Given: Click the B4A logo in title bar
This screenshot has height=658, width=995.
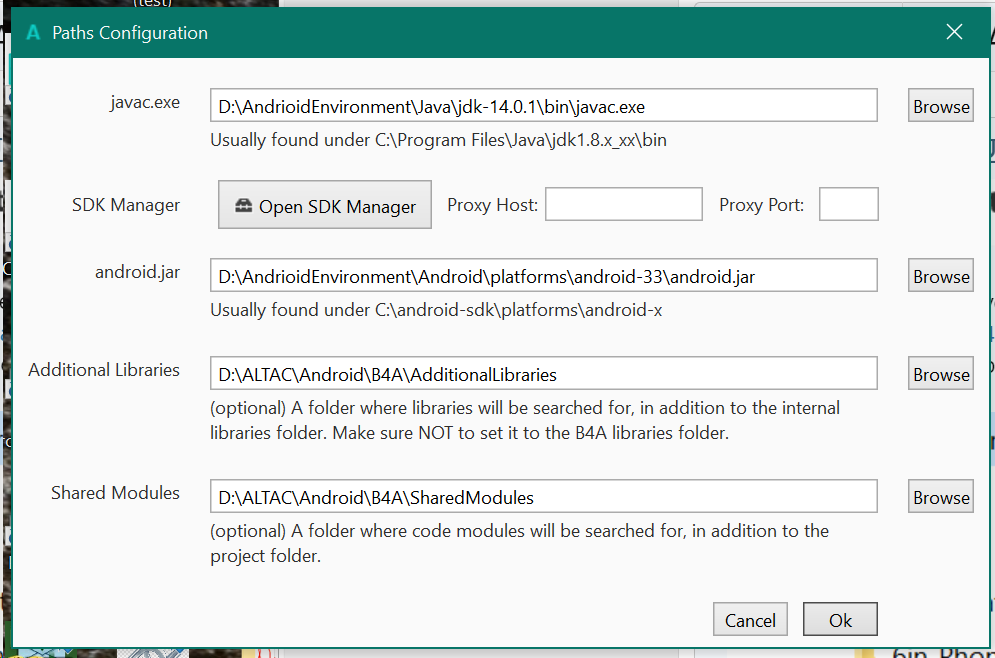Looking at the screenshot, I should pyautogui.click(x=34, y=33).
